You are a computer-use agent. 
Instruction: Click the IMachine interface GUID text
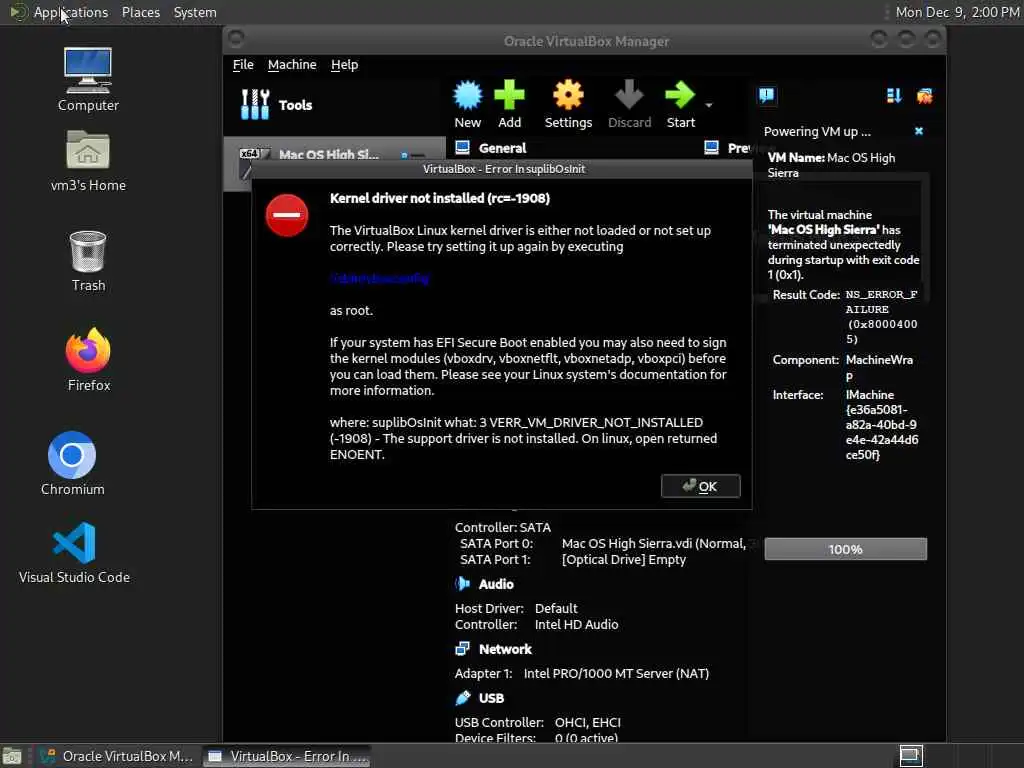pyautogui.click(x=881, y=424)
